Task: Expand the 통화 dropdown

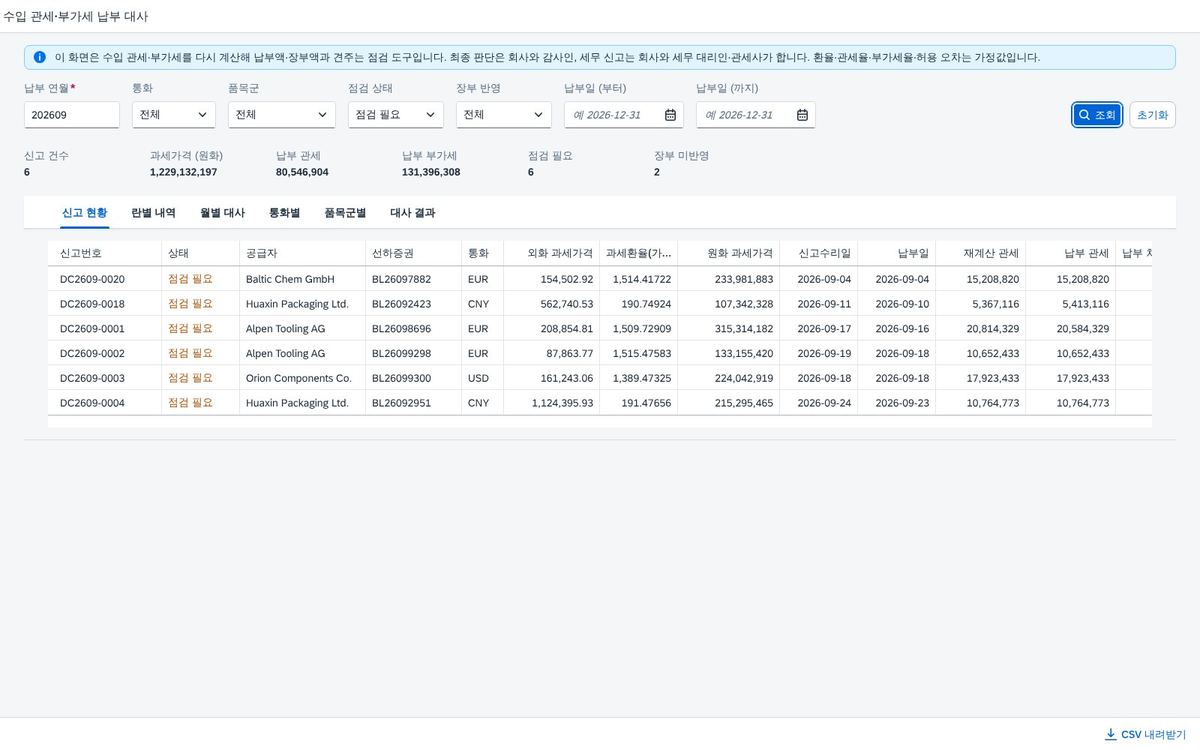Action: tap(174, 115)
